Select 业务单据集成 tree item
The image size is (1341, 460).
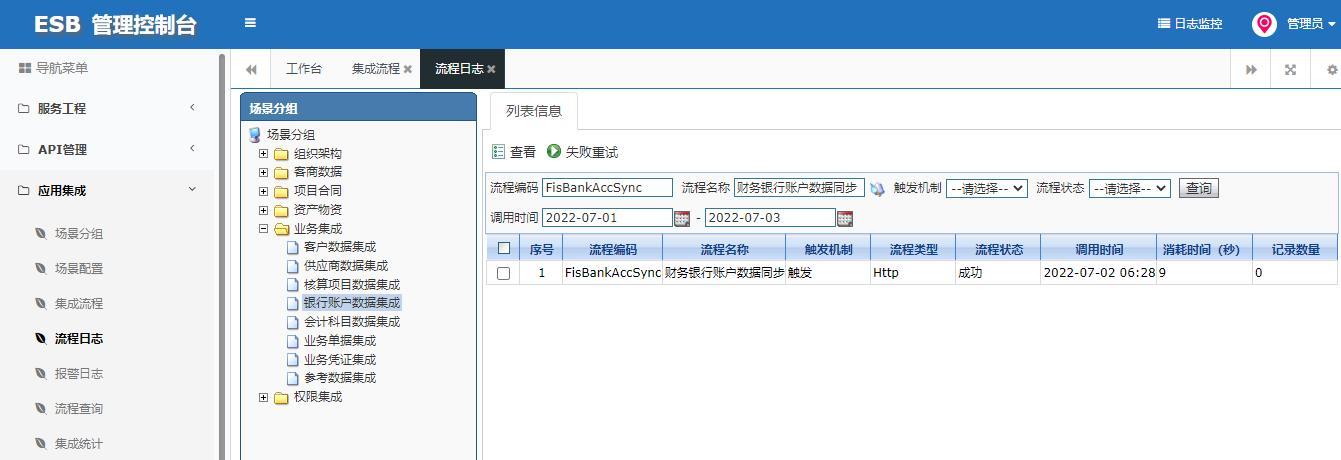[x=340, y=341]
